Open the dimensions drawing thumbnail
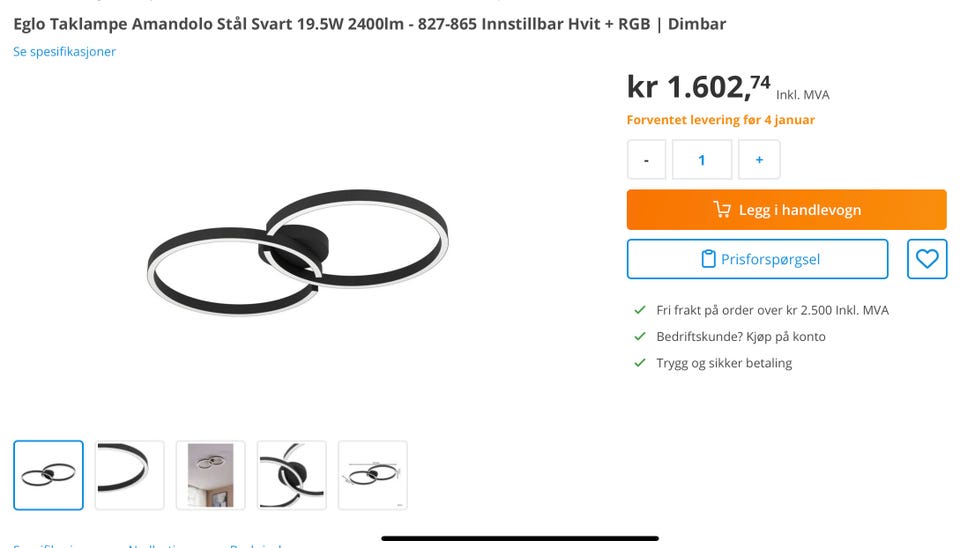The image size is (960, 548). (373, 475)
